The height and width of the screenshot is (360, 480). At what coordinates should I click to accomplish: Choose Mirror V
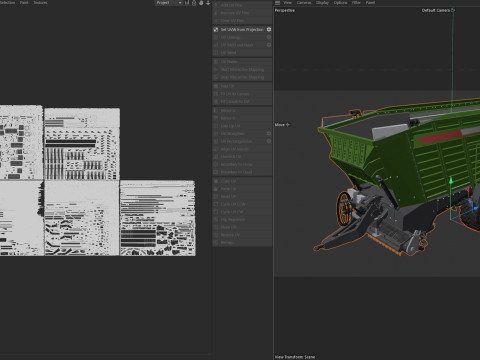[x=242, y=118]
